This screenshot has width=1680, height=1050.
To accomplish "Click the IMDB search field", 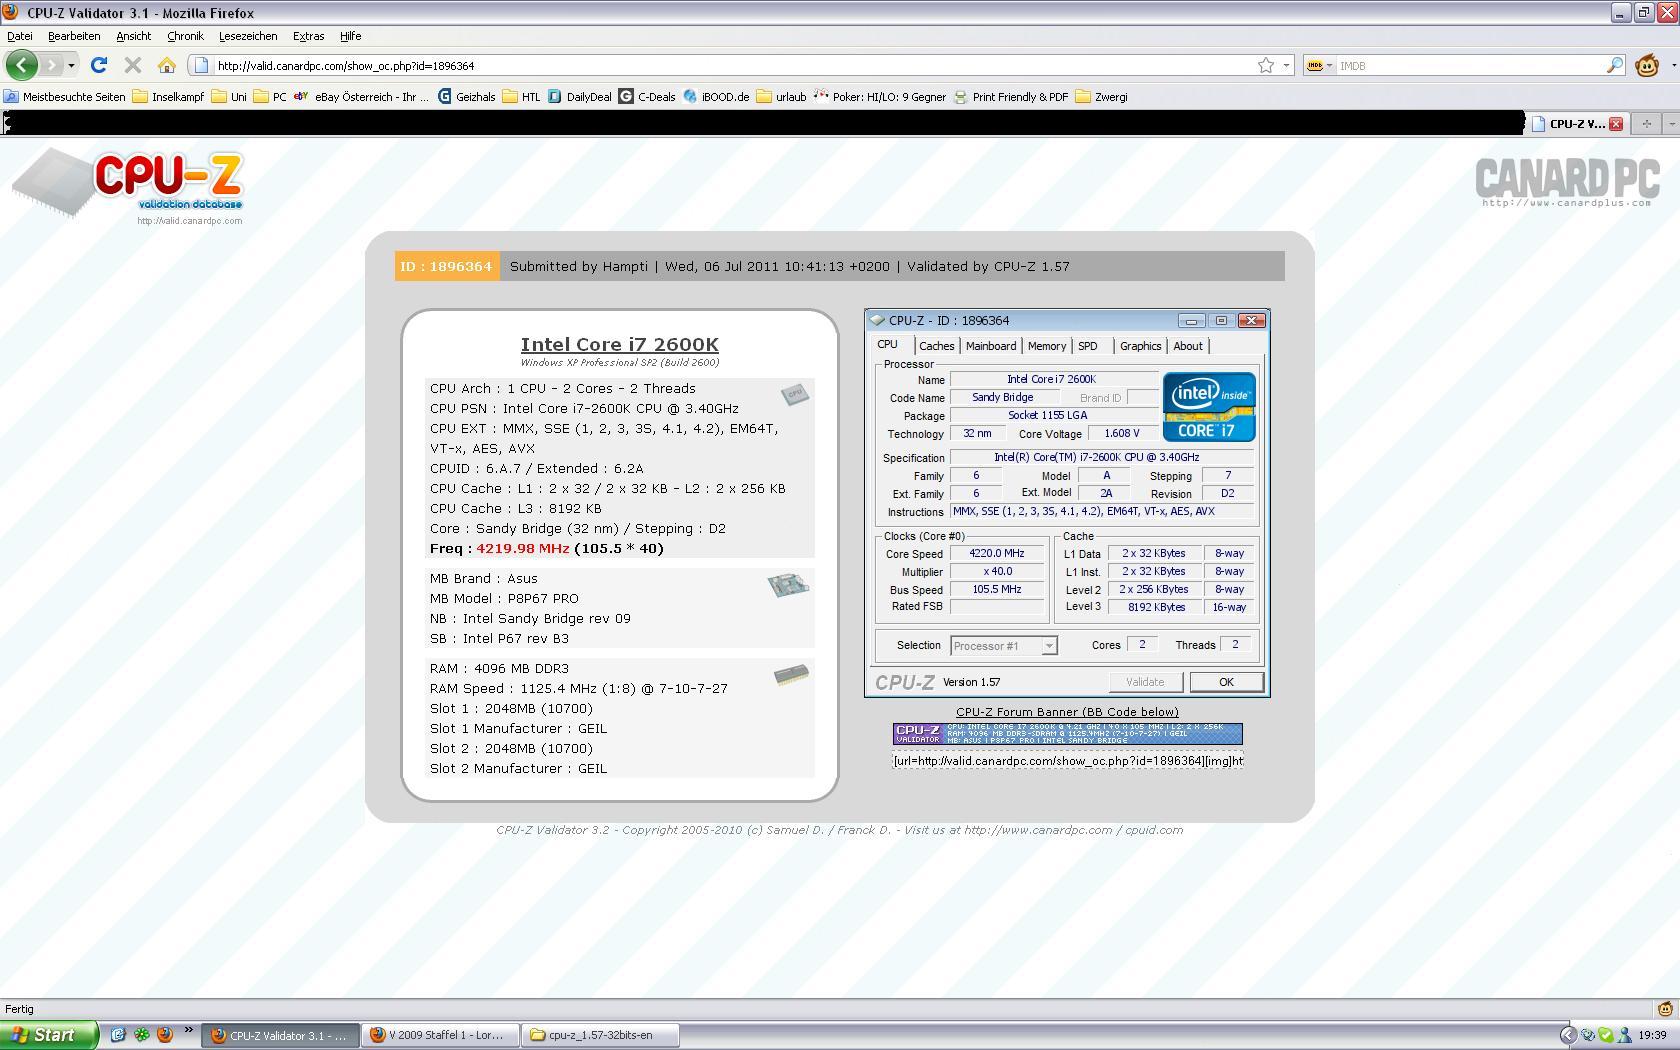I will pyautogui.click(x=1470, y=65).
